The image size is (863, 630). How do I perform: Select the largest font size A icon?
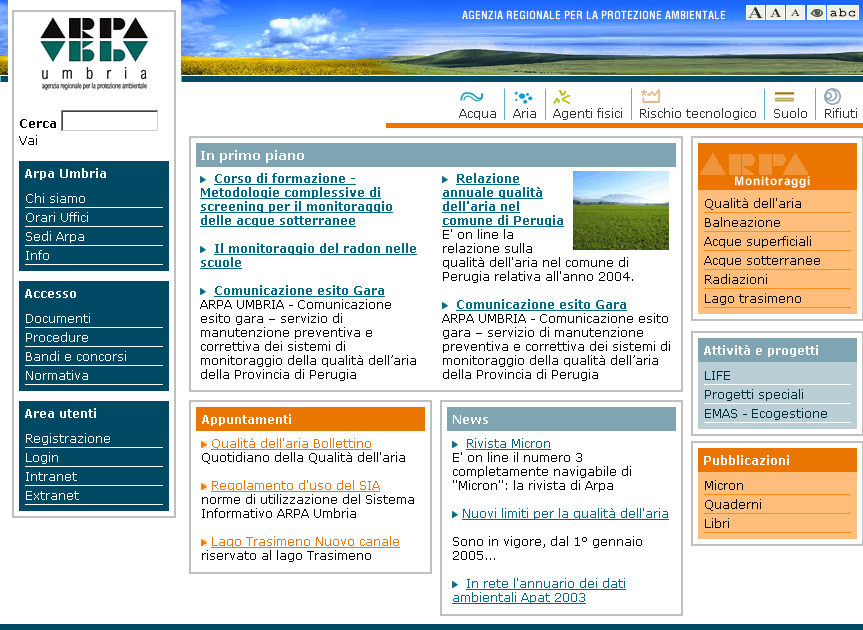point(755,13)
